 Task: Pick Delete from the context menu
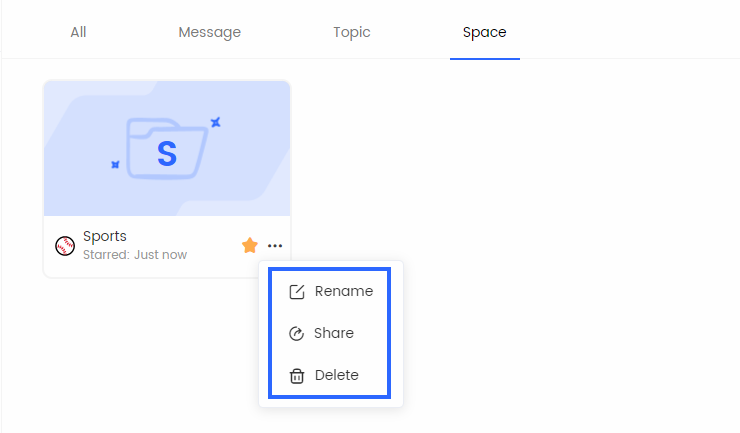(336, 376)
